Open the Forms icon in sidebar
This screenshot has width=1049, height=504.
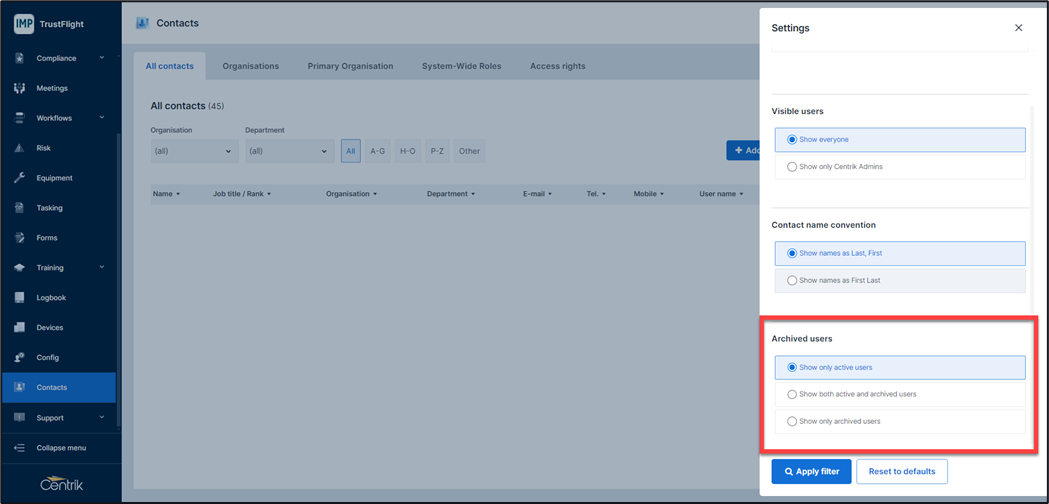19,238
